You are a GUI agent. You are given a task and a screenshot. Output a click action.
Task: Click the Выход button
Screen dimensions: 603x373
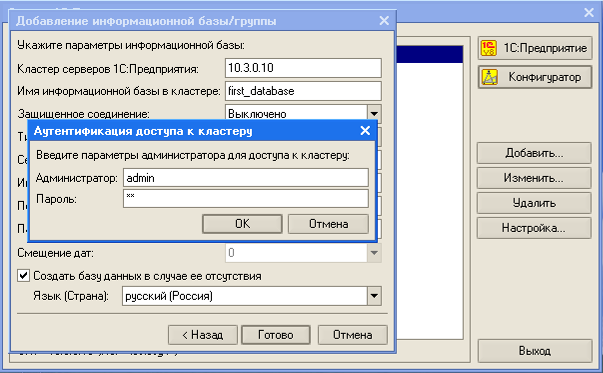click(x=535, y=351)
